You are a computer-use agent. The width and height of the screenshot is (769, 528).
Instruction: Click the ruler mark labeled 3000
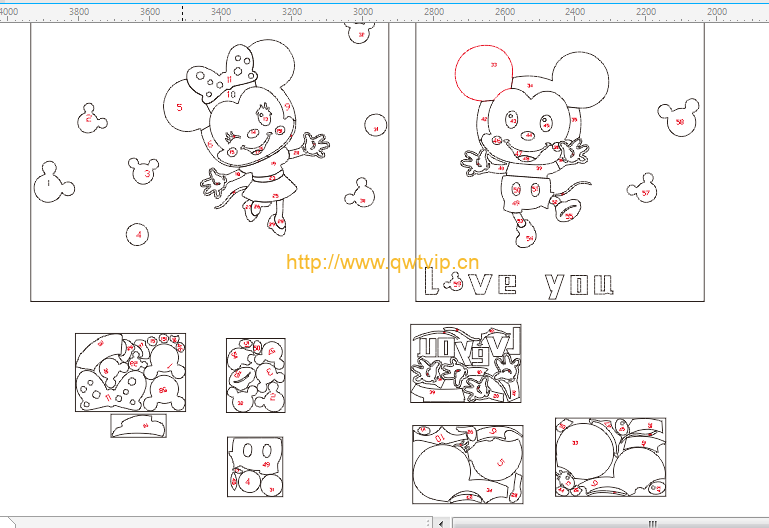363,11
